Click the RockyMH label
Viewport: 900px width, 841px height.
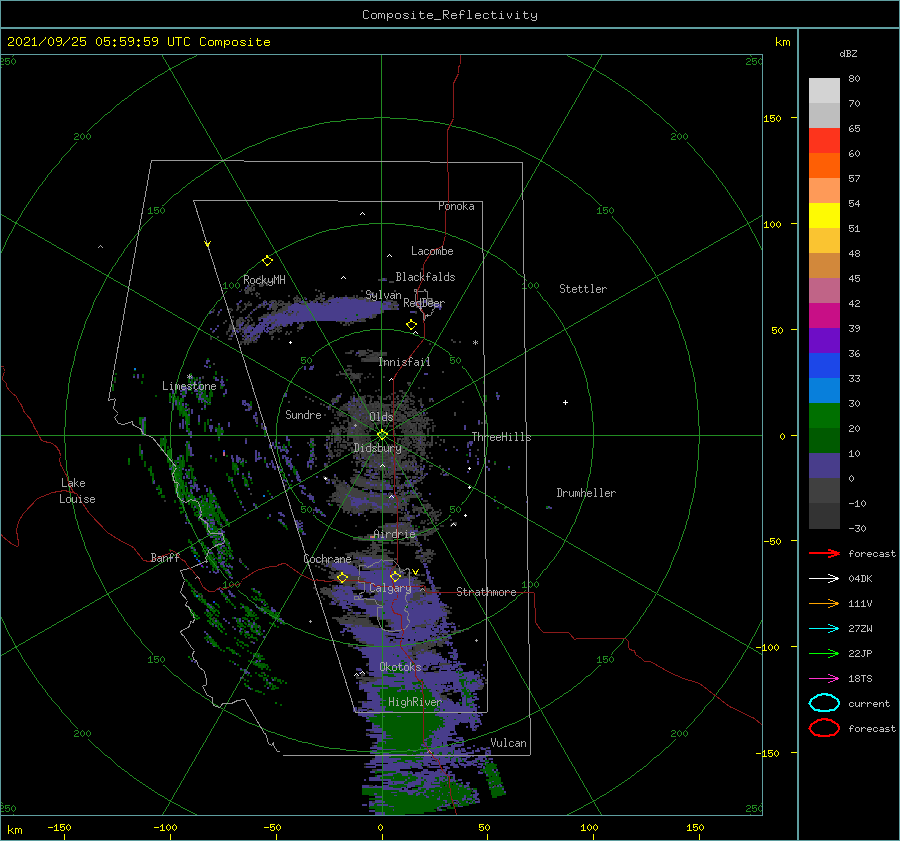pos(264,280)
